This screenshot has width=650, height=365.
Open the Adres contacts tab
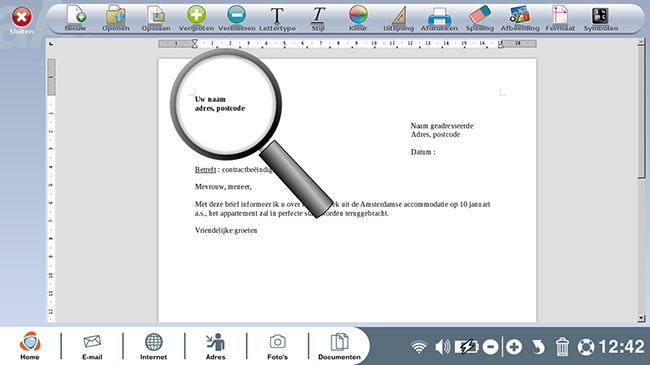[x=216, y=346]
